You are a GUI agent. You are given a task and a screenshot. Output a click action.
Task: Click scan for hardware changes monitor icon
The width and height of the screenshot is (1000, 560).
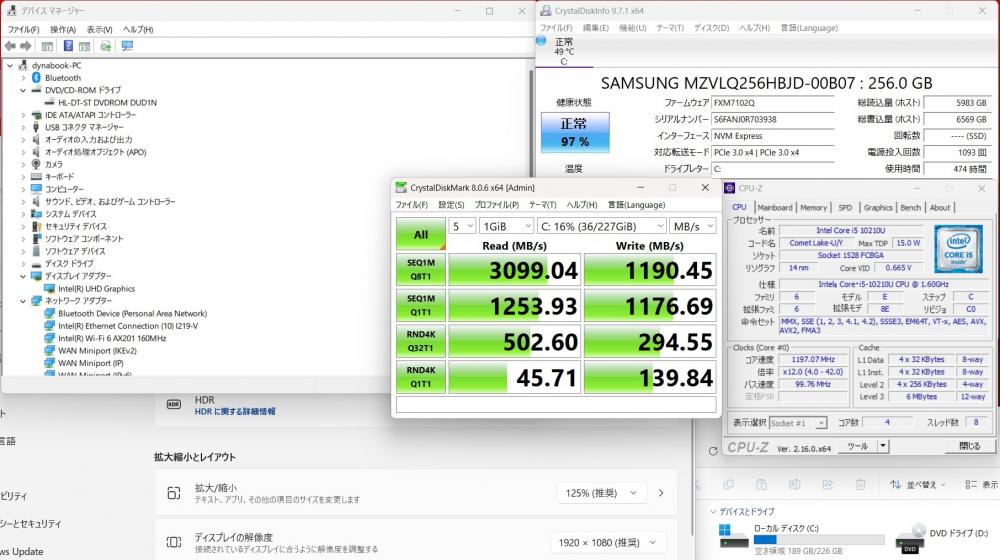127,46
